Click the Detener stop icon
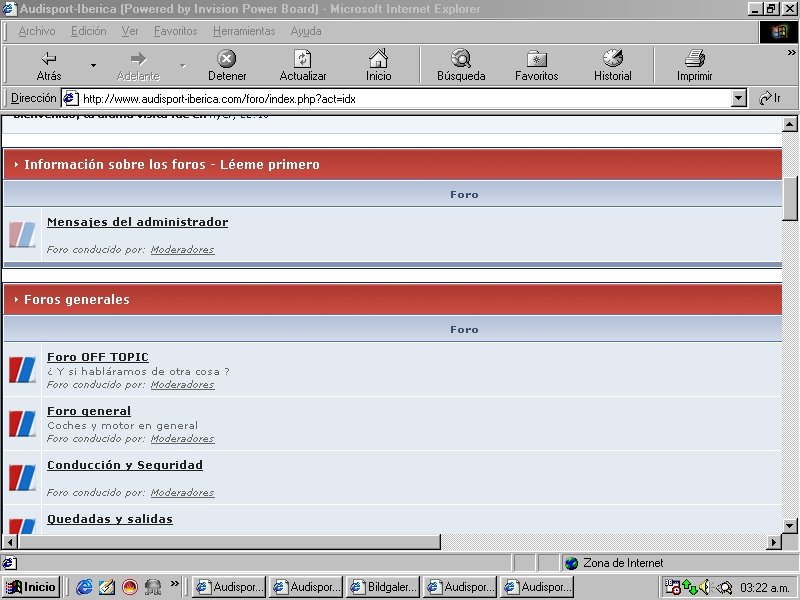This screenshot has width=800, height=600. (227, 59)
